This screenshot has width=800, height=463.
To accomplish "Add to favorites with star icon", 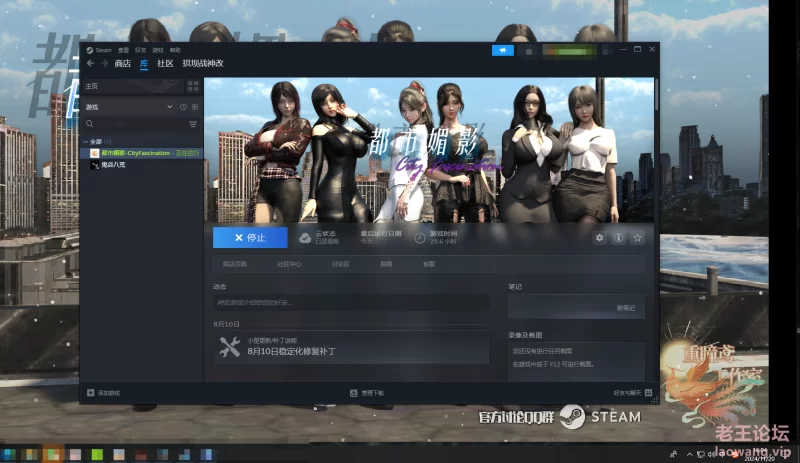I will pyautogui.click(x=637, y=238).
